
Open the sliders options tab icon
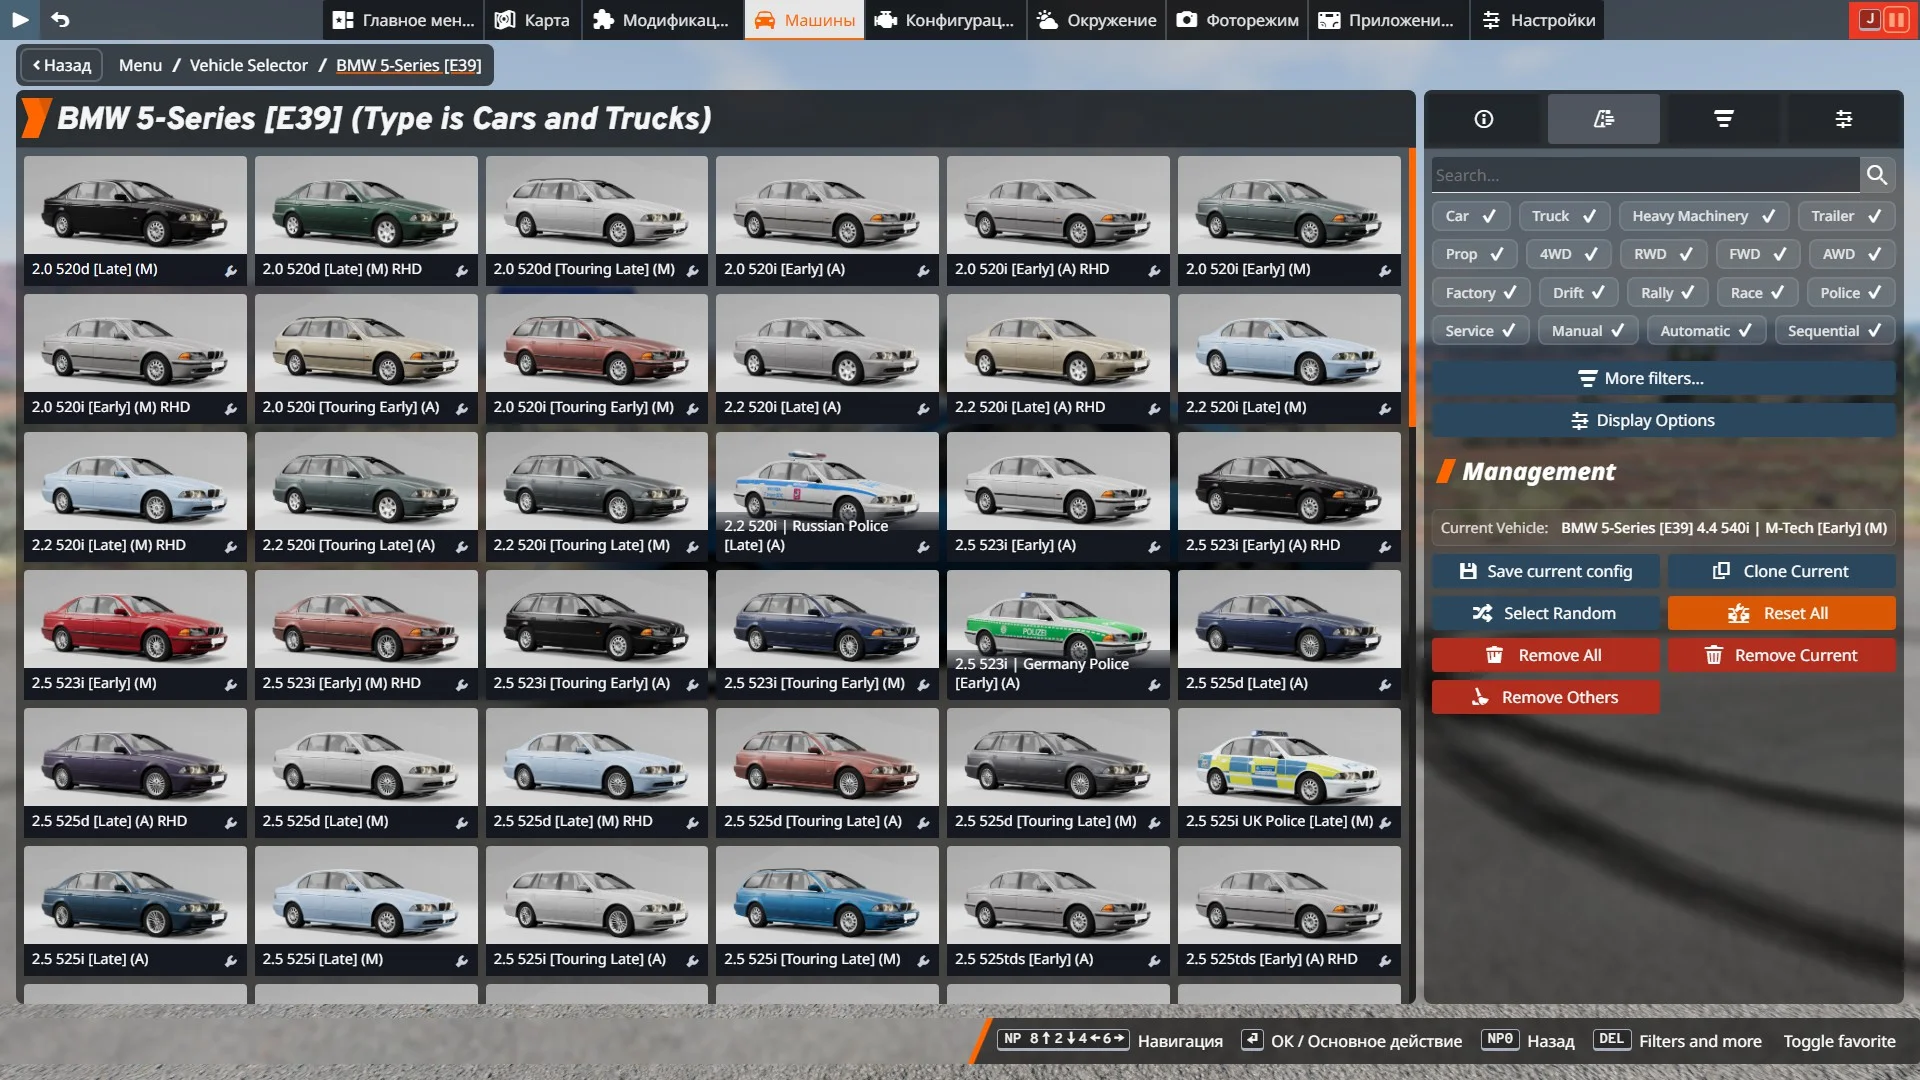tap(1844, 119)
